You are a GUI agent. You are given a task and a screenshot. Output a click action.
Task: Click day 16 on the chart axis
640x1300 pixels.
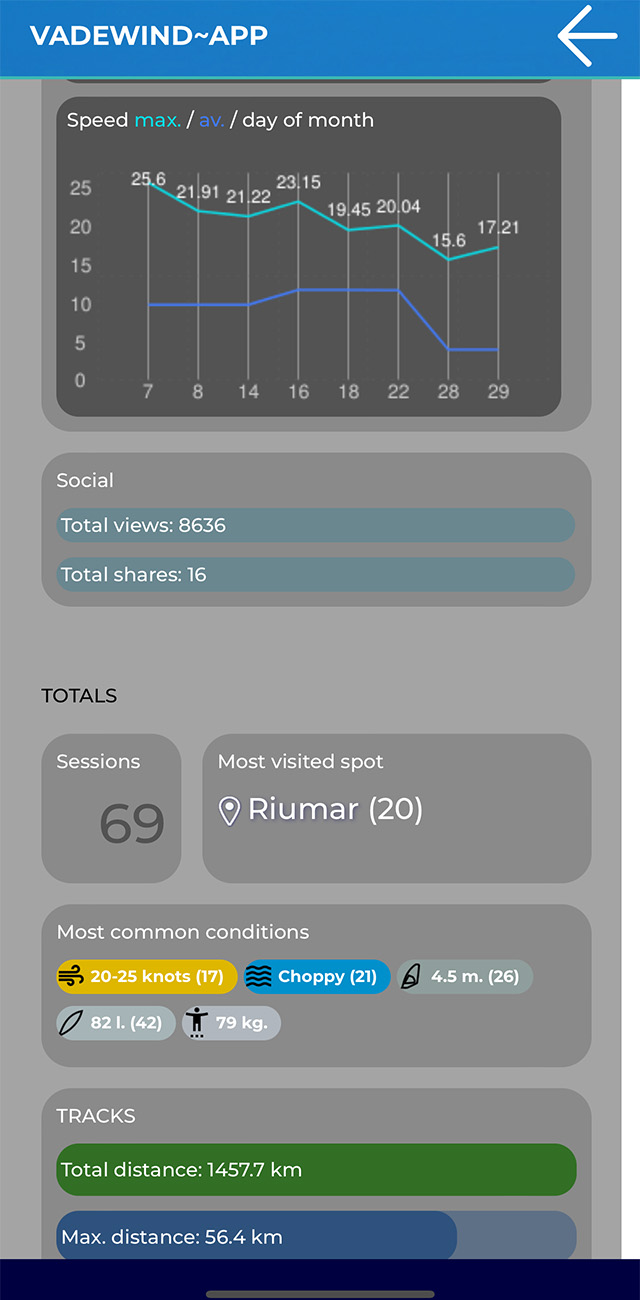pyautogui.click(x=298, y=392)
